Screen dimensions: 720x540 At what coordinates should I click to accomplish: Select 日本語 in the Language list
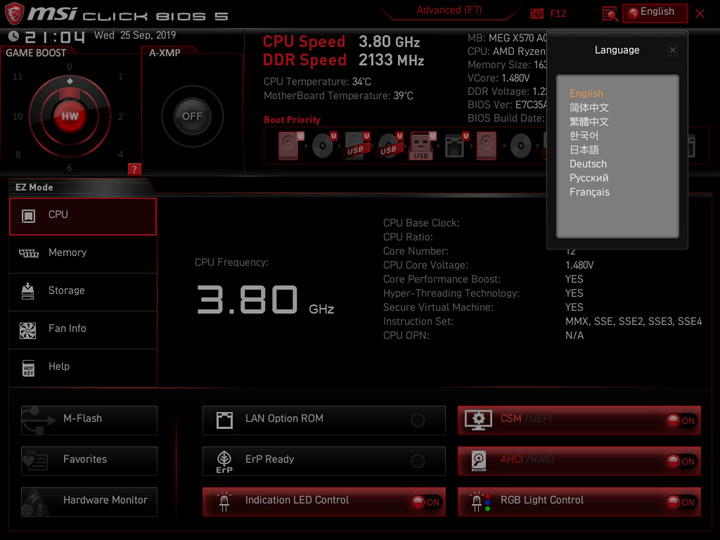(x=584, y=150)
